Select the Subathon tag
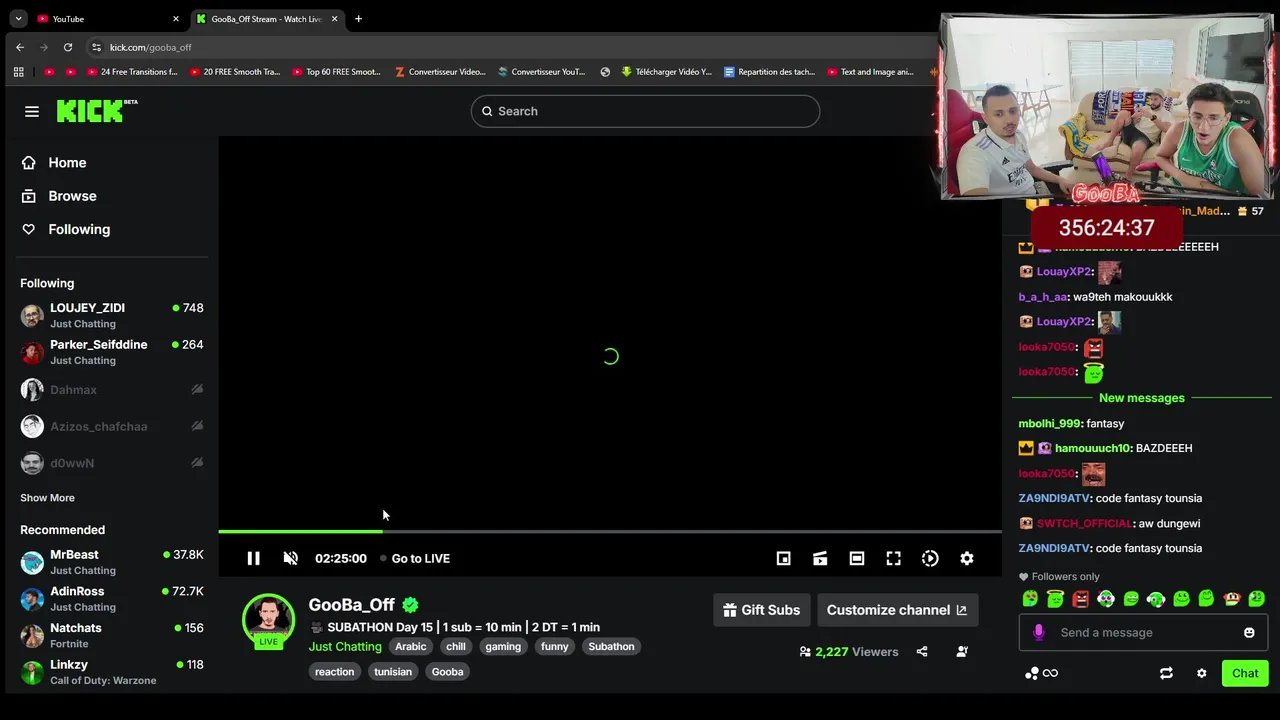Viewport: 1280px width, 720px height. coord(611,646)
